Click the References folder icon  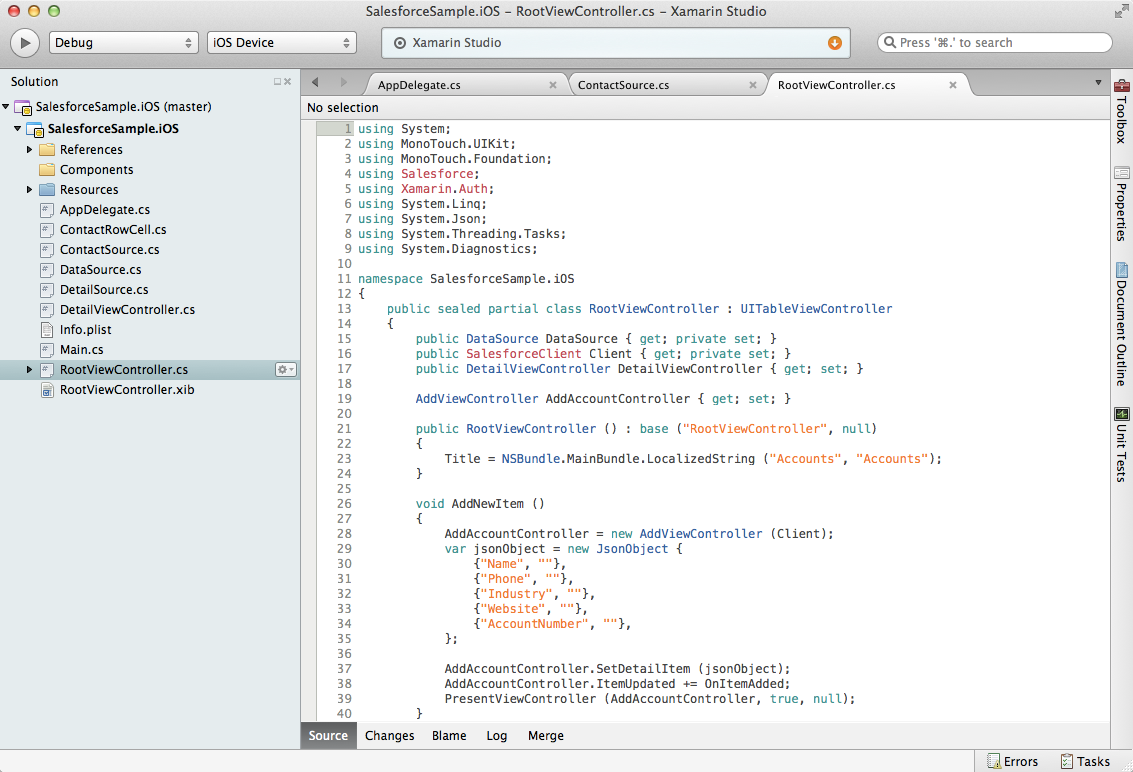click(x=47, y=150)
